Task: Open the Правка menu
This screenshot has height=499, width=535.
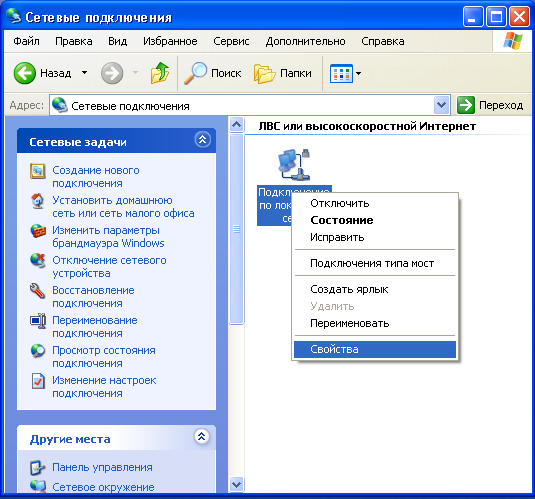Action: coord(74,41)
